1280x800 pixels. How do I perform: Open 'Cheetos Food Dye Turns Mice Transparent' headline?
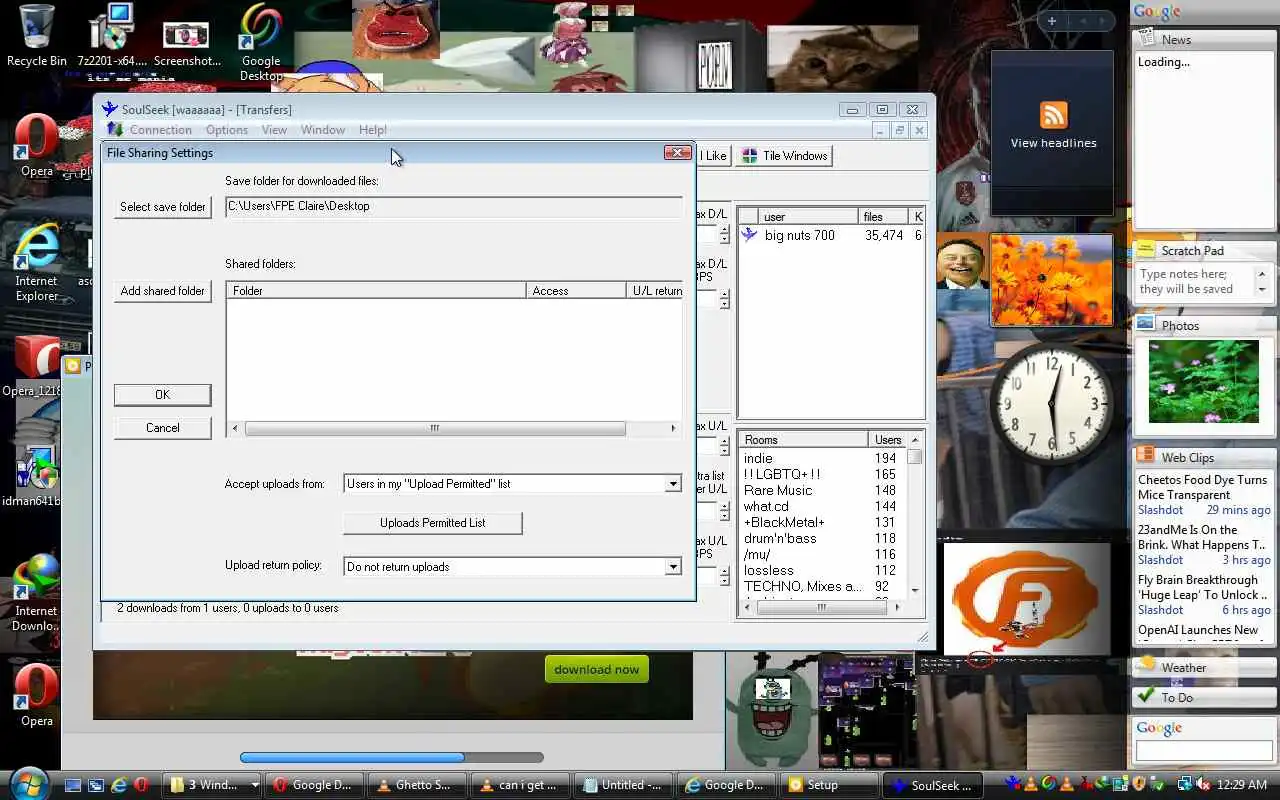click(x=1203, y=487)
